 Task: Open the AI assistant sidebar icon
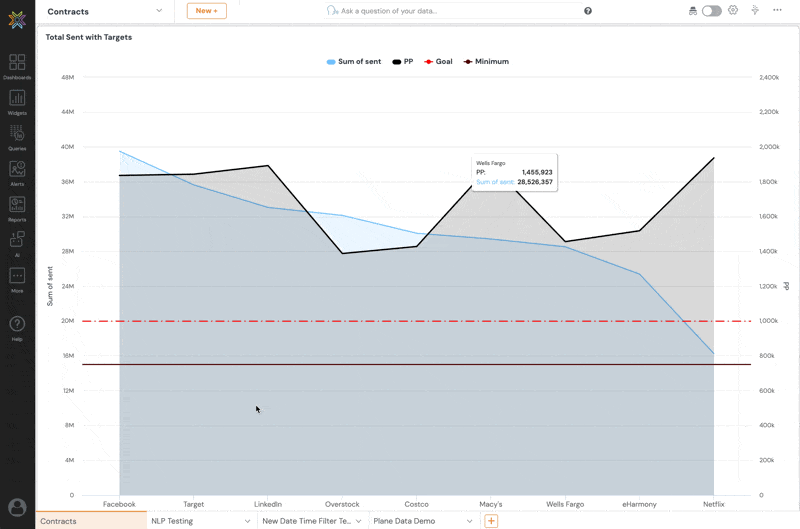point(17,243)
